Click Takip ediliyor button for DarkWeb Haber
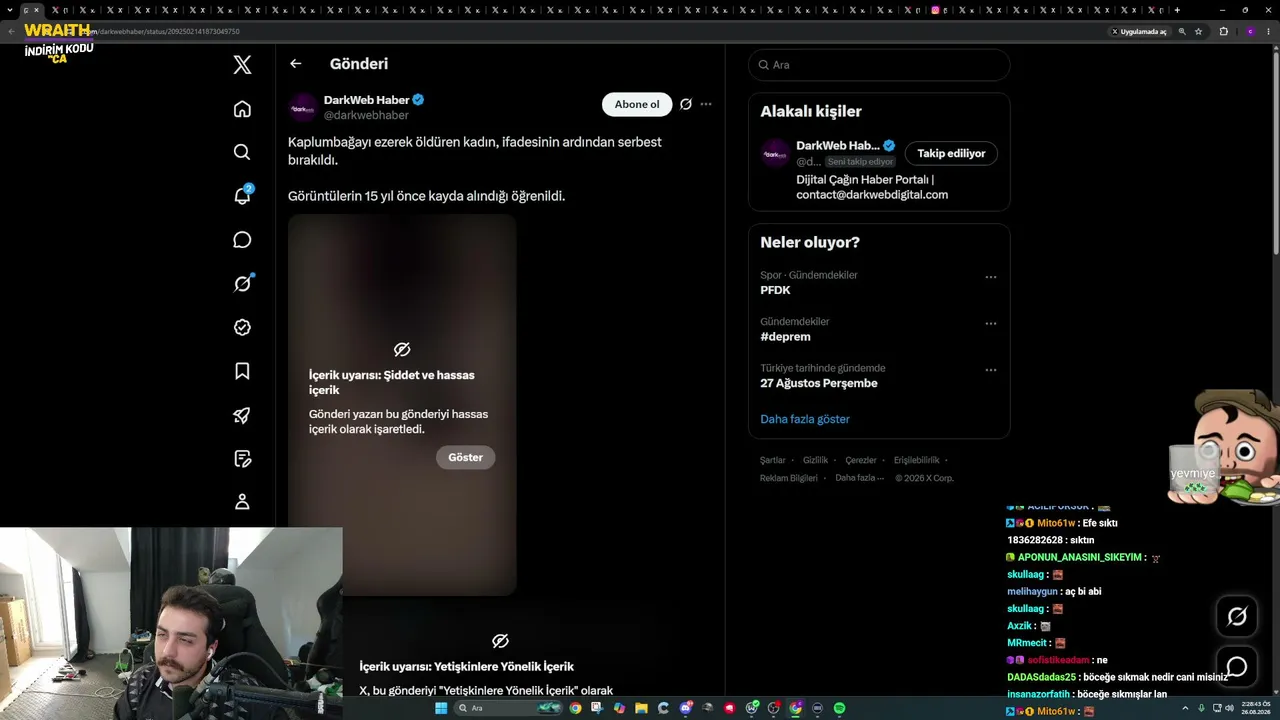The image size is (1280, 720). pos(951,153)
